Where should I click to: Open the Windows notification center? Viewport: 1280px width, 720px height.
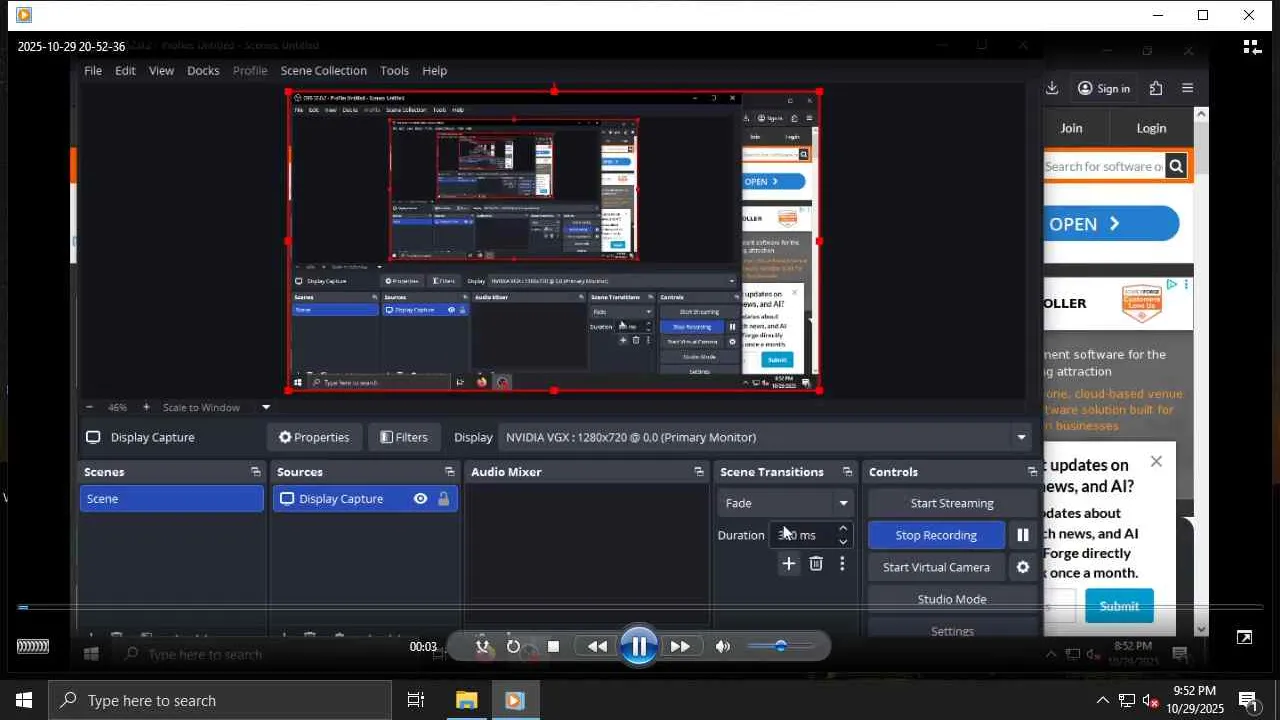[1248, 700]
